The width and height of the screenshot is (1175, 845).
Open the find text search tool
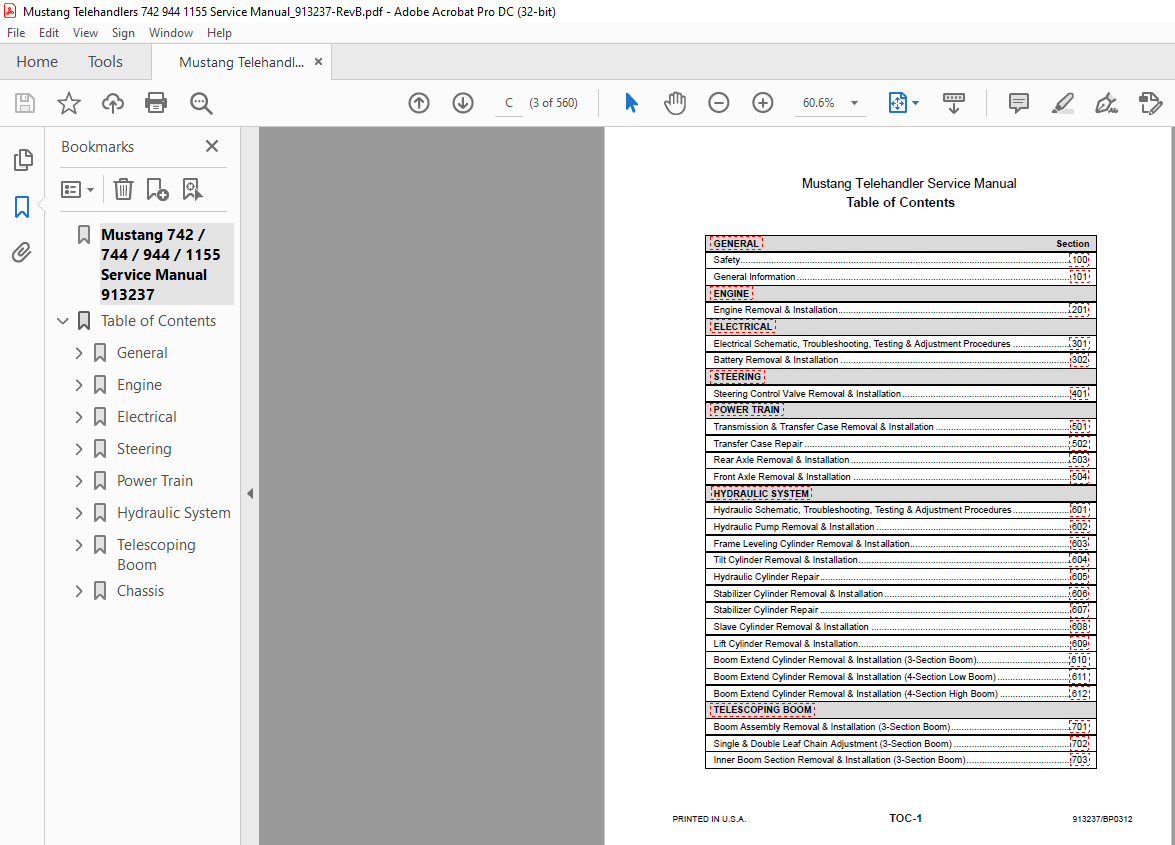[201, 103]
